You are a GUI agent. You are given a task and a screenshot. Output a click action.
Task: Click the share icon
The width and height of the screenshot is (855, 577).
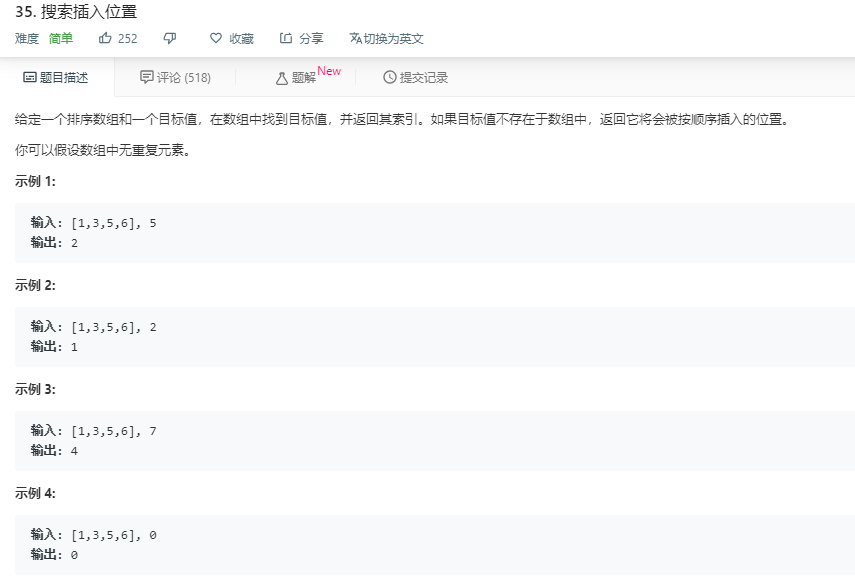coord(286,38)
